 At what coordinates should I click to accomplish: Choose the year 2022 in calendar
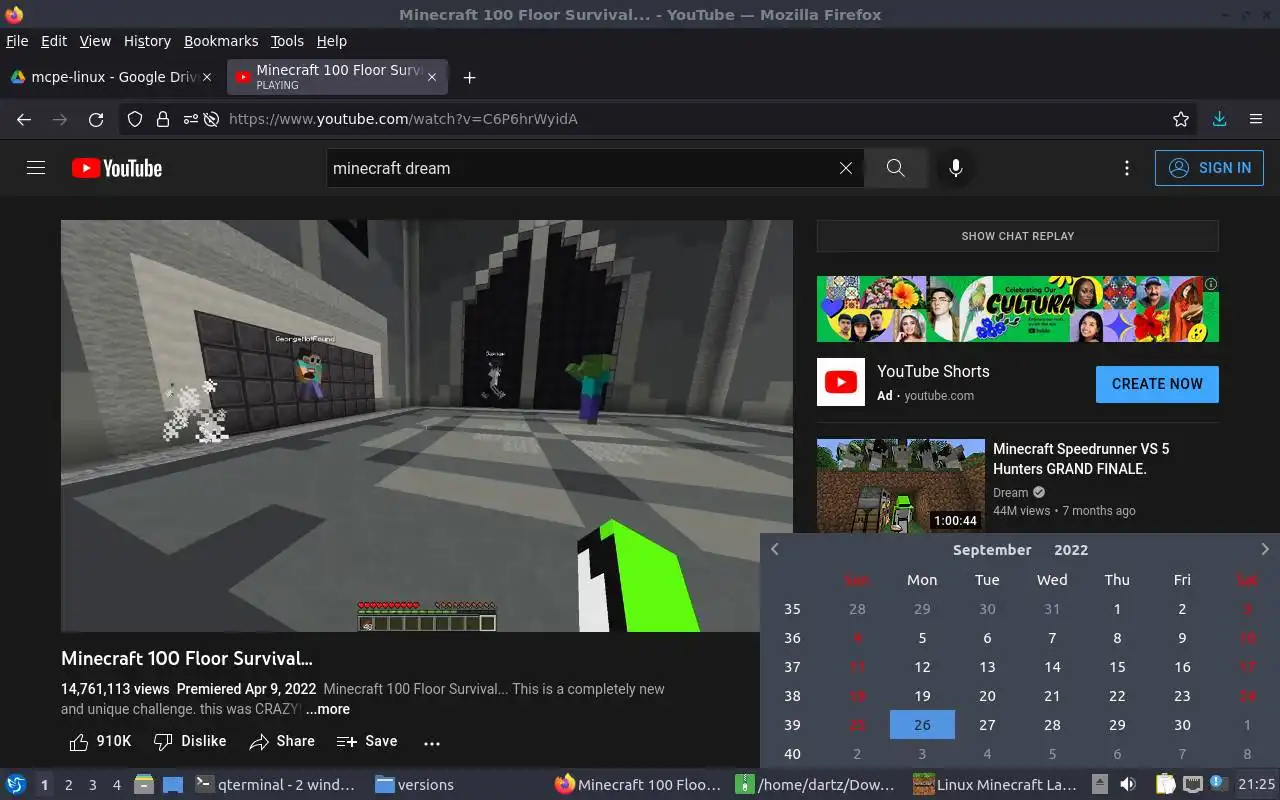click(x=1071, y=550)
